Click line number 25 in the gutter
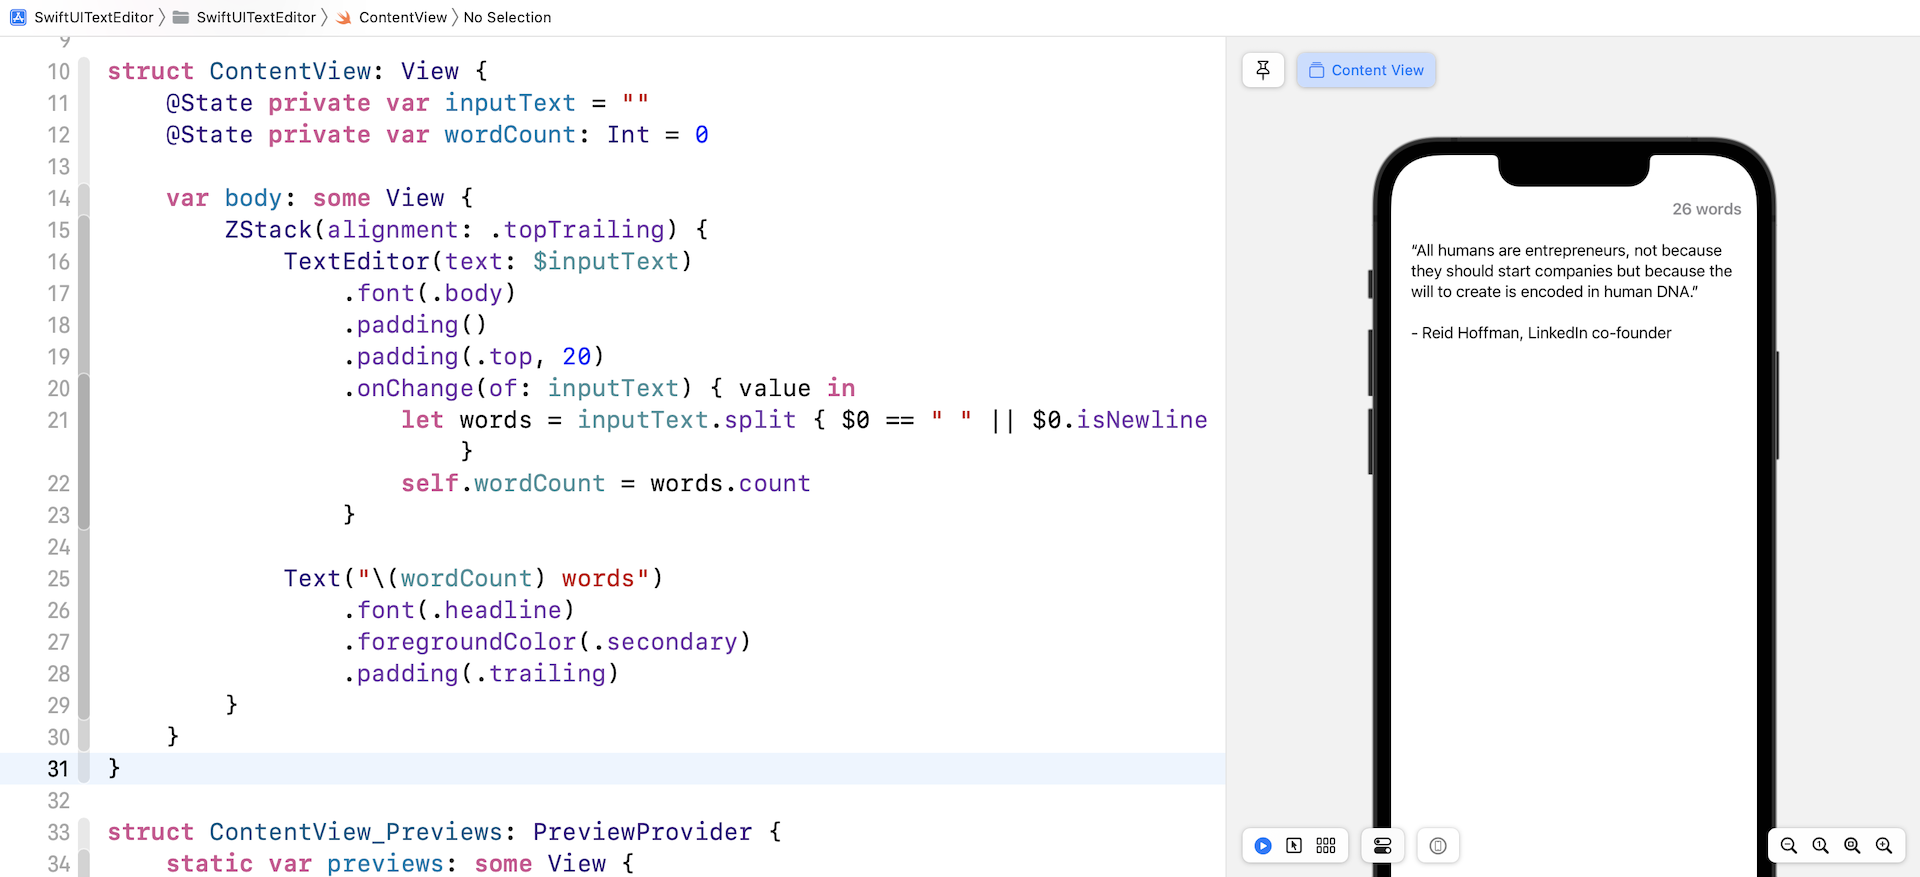 [x=58, y=579]
